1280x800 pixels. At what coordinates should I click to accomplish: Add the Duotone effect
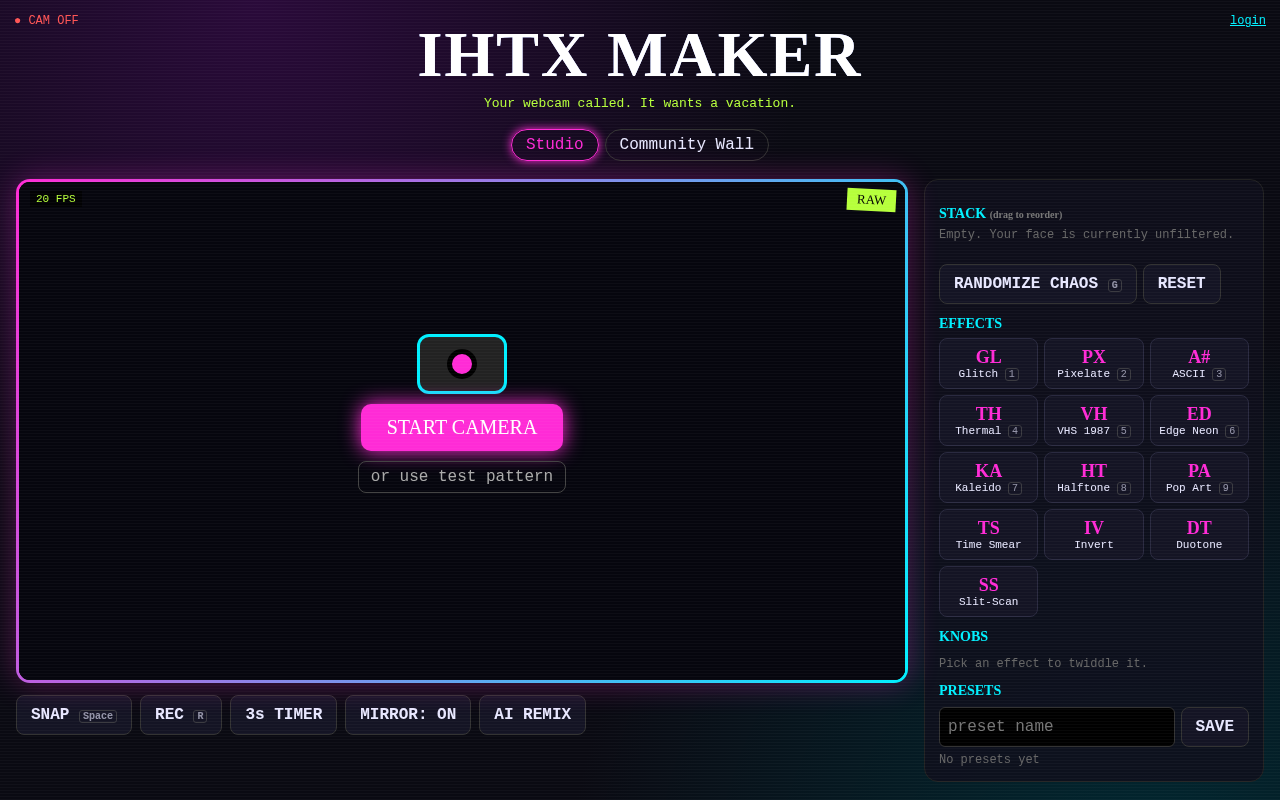click(1199, 534)
